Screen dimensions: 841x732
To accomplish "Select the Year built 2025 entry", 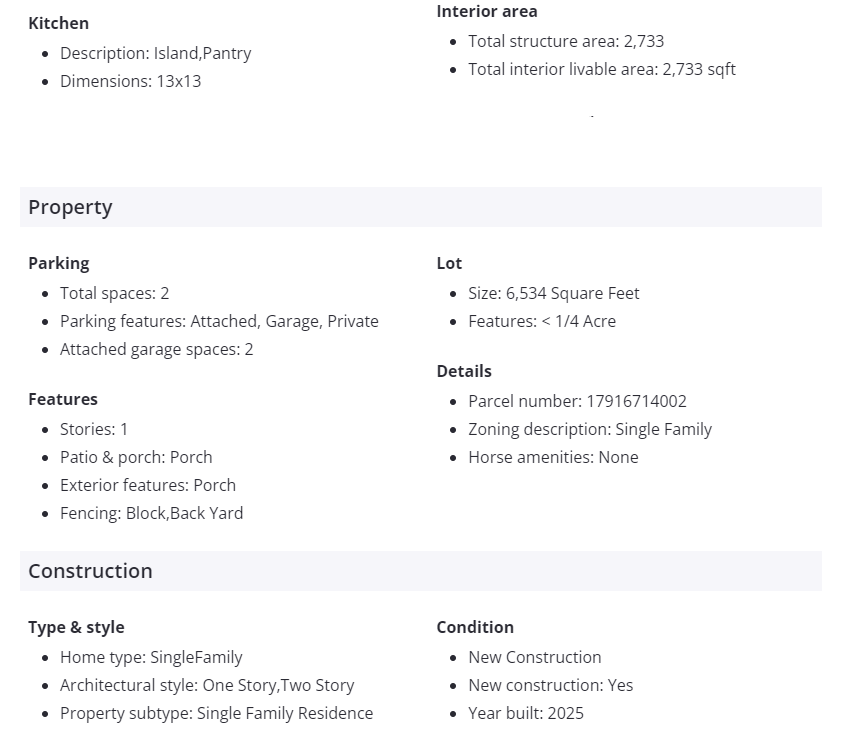I will tap(526, 713).
